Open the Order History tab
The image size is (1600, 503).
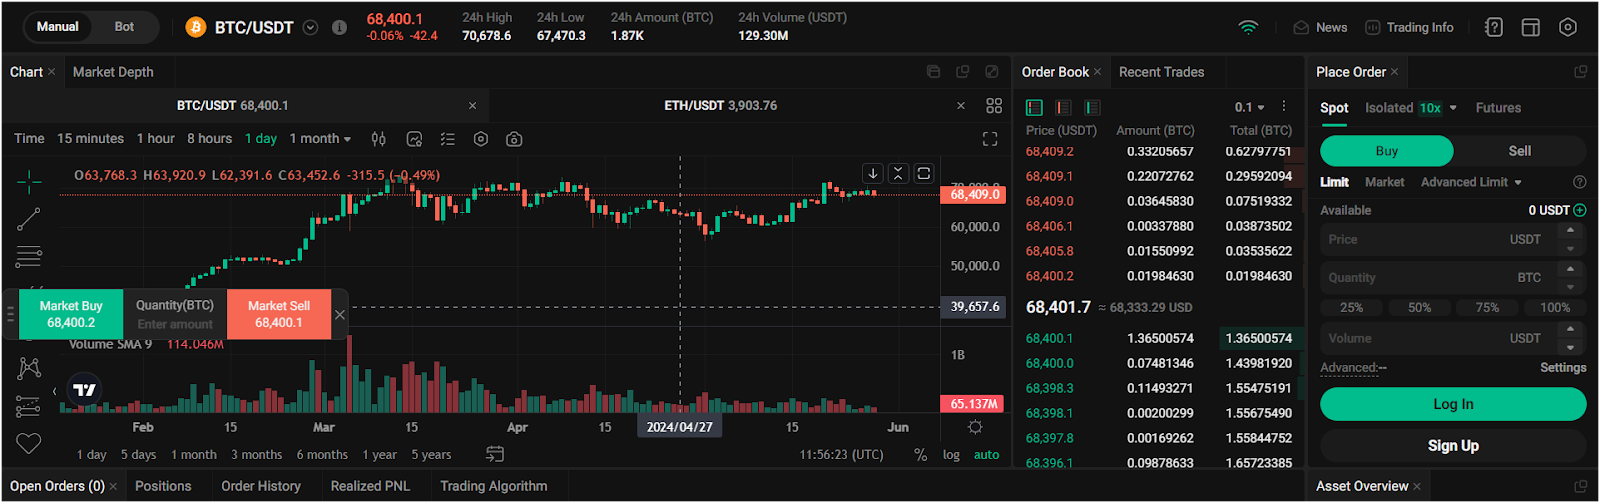click(x=261, y=486)
